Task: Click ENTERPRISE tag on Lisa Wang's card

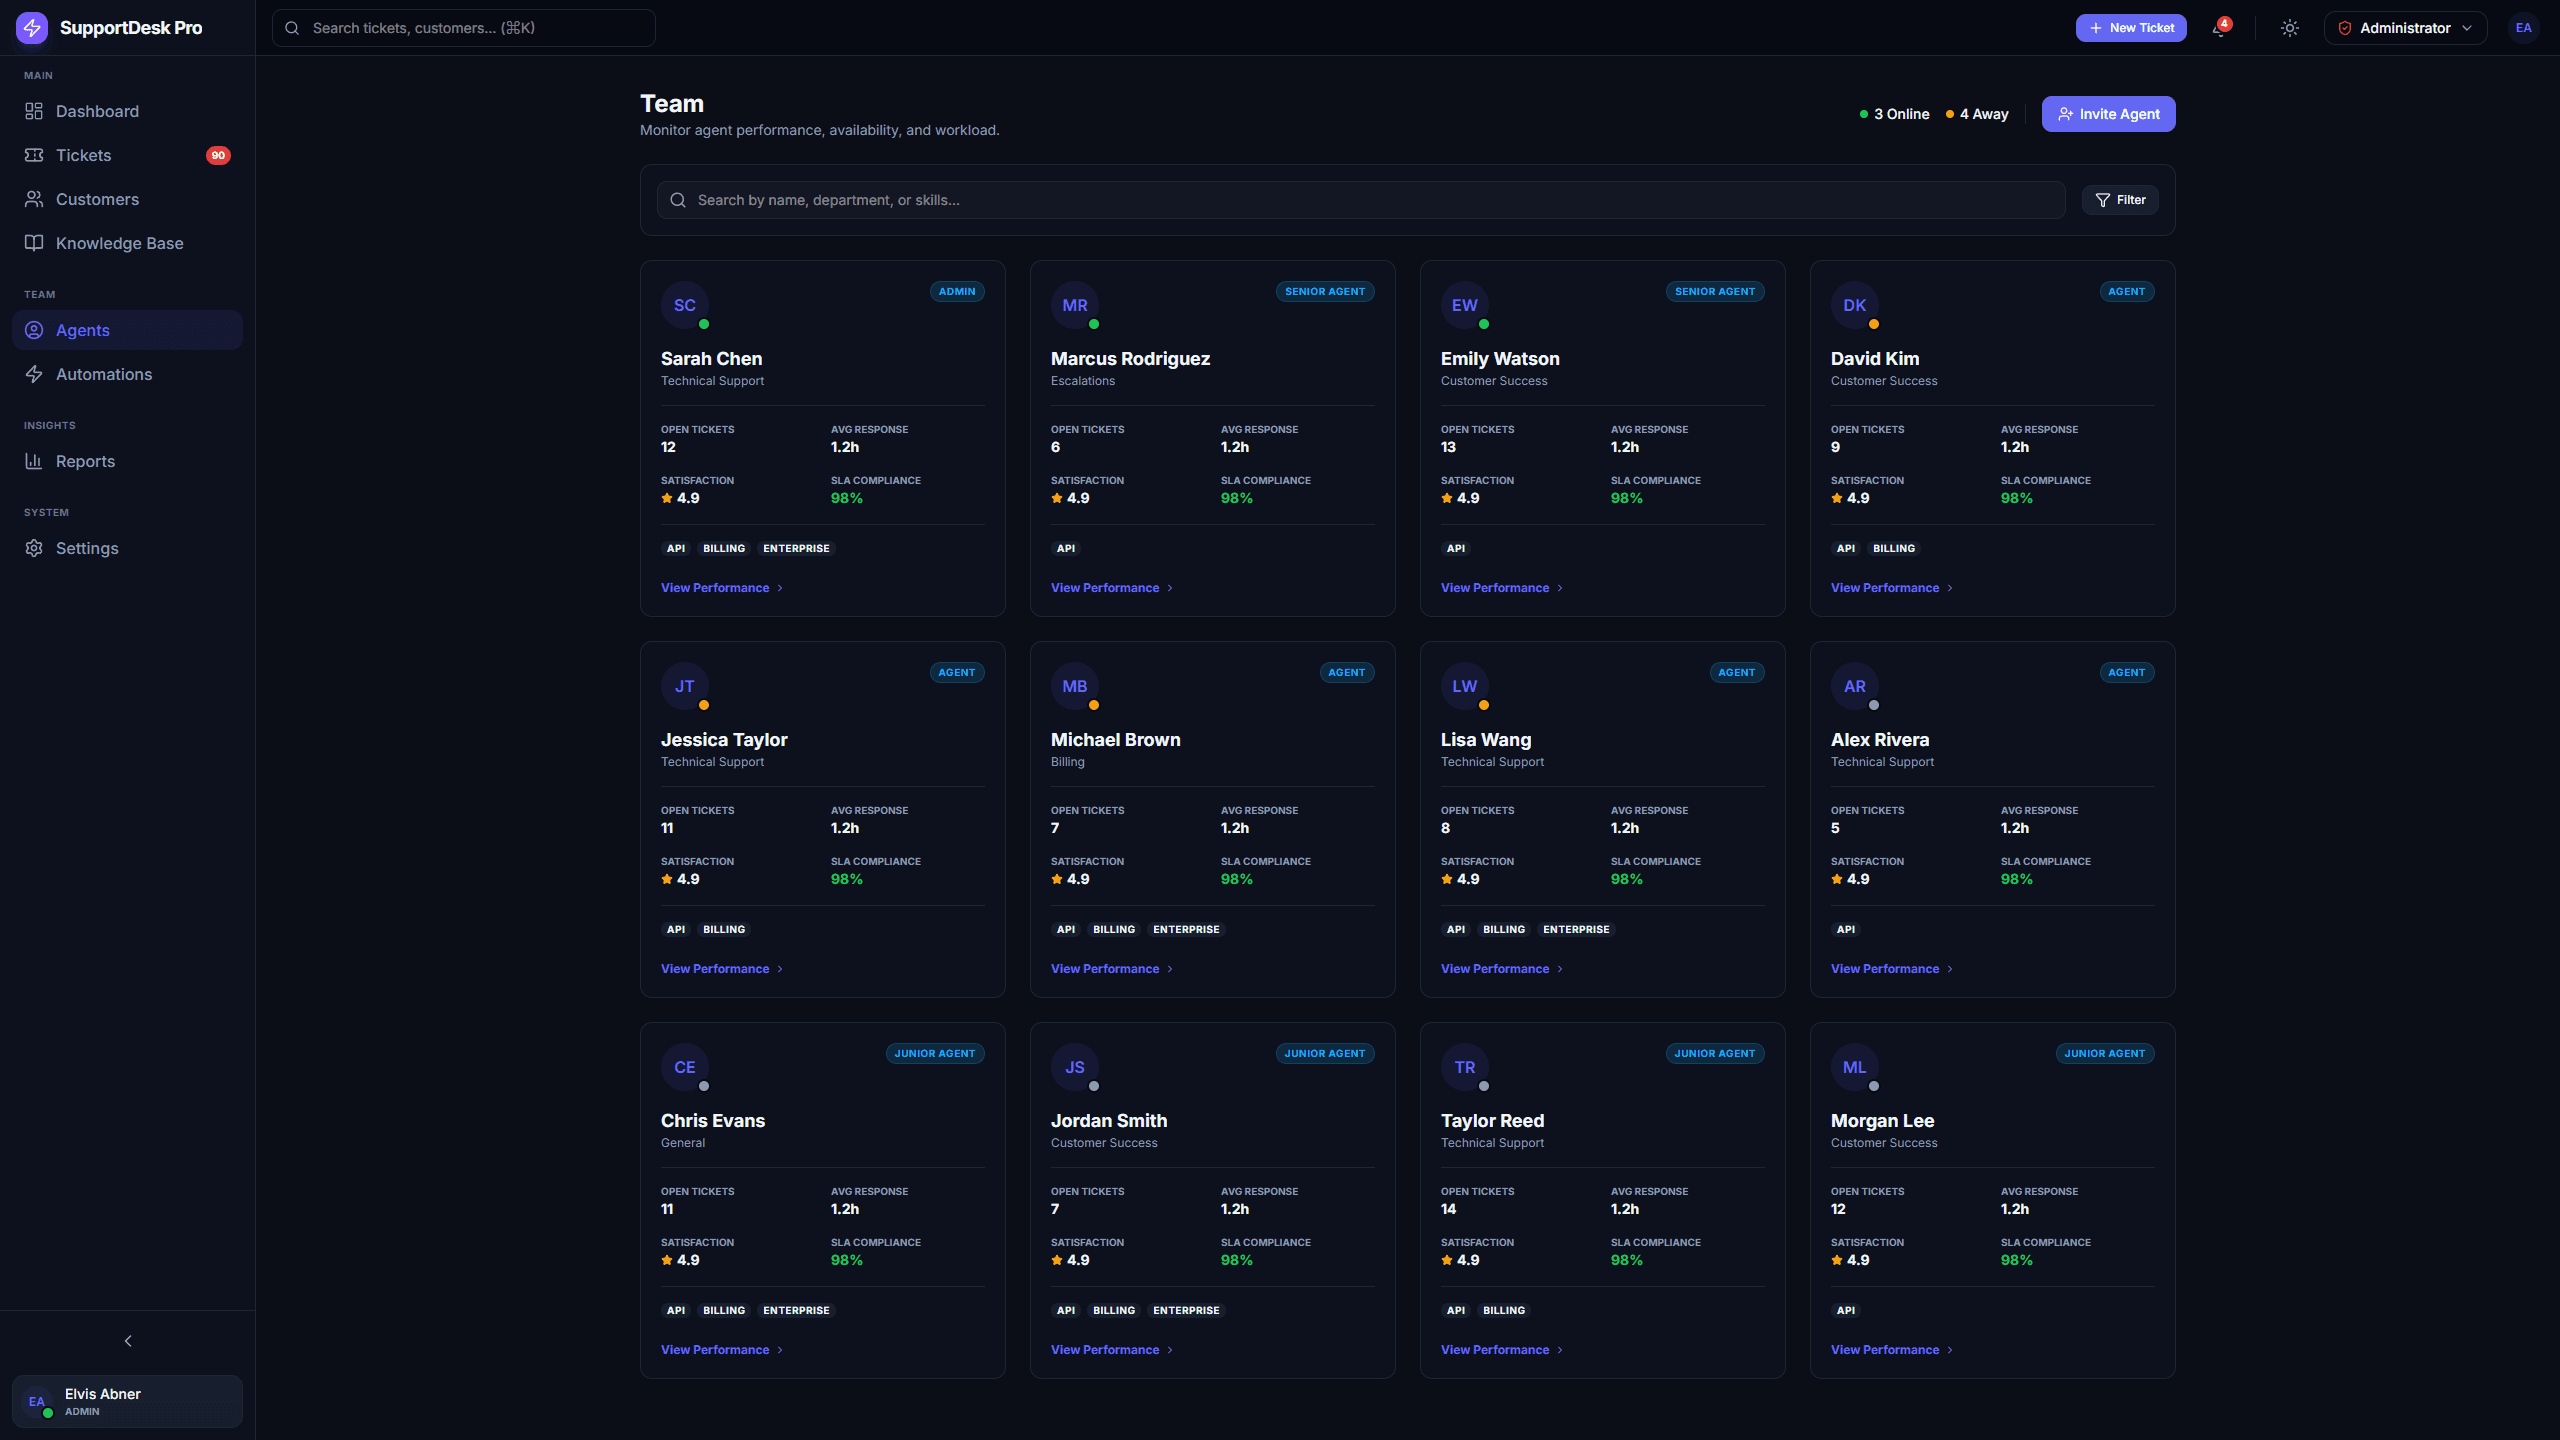Action: (1576, 930)
